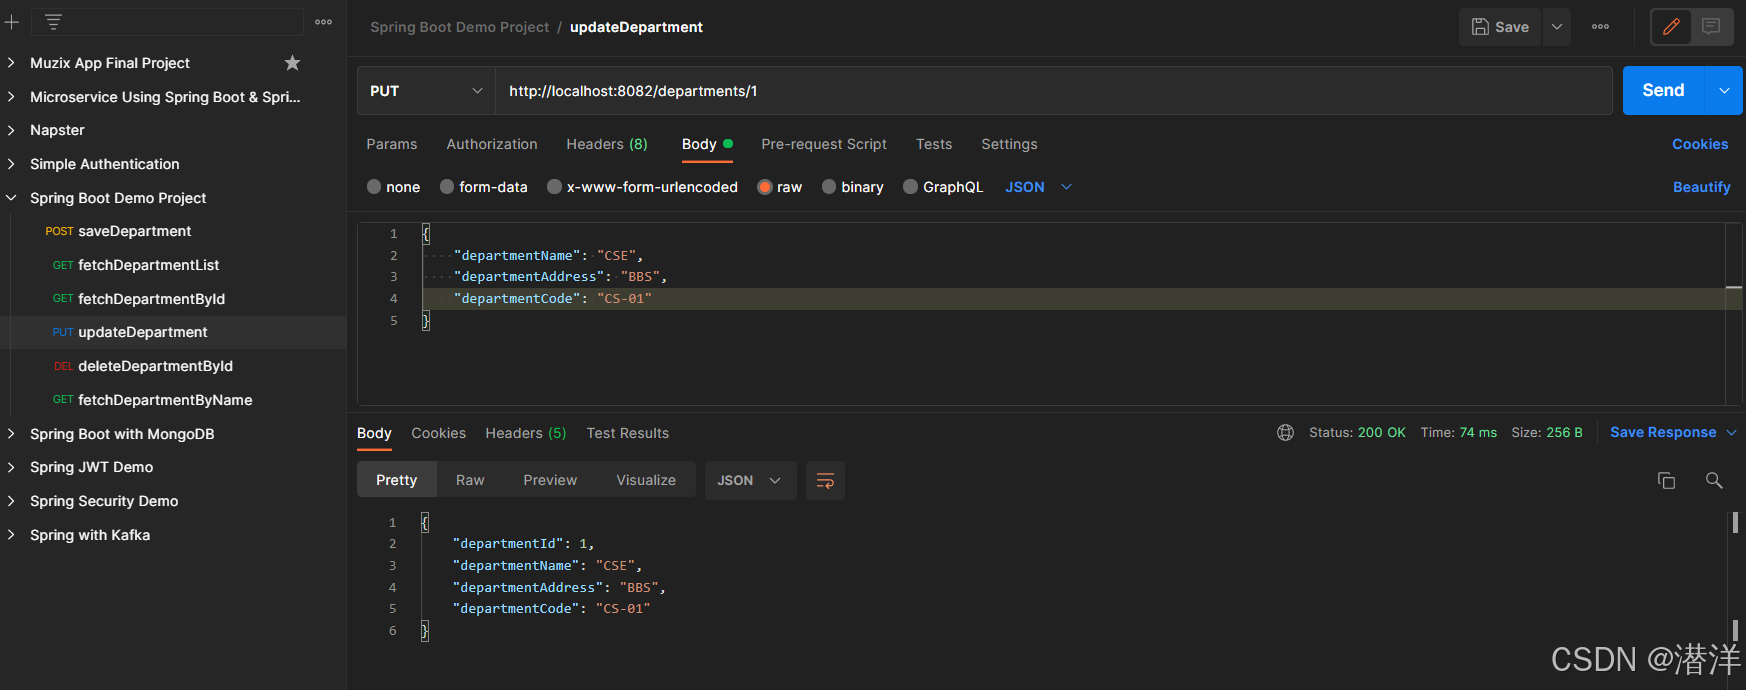Click the Beautify link
The image size is (1746, 690).
click(x=1702, y=187)
